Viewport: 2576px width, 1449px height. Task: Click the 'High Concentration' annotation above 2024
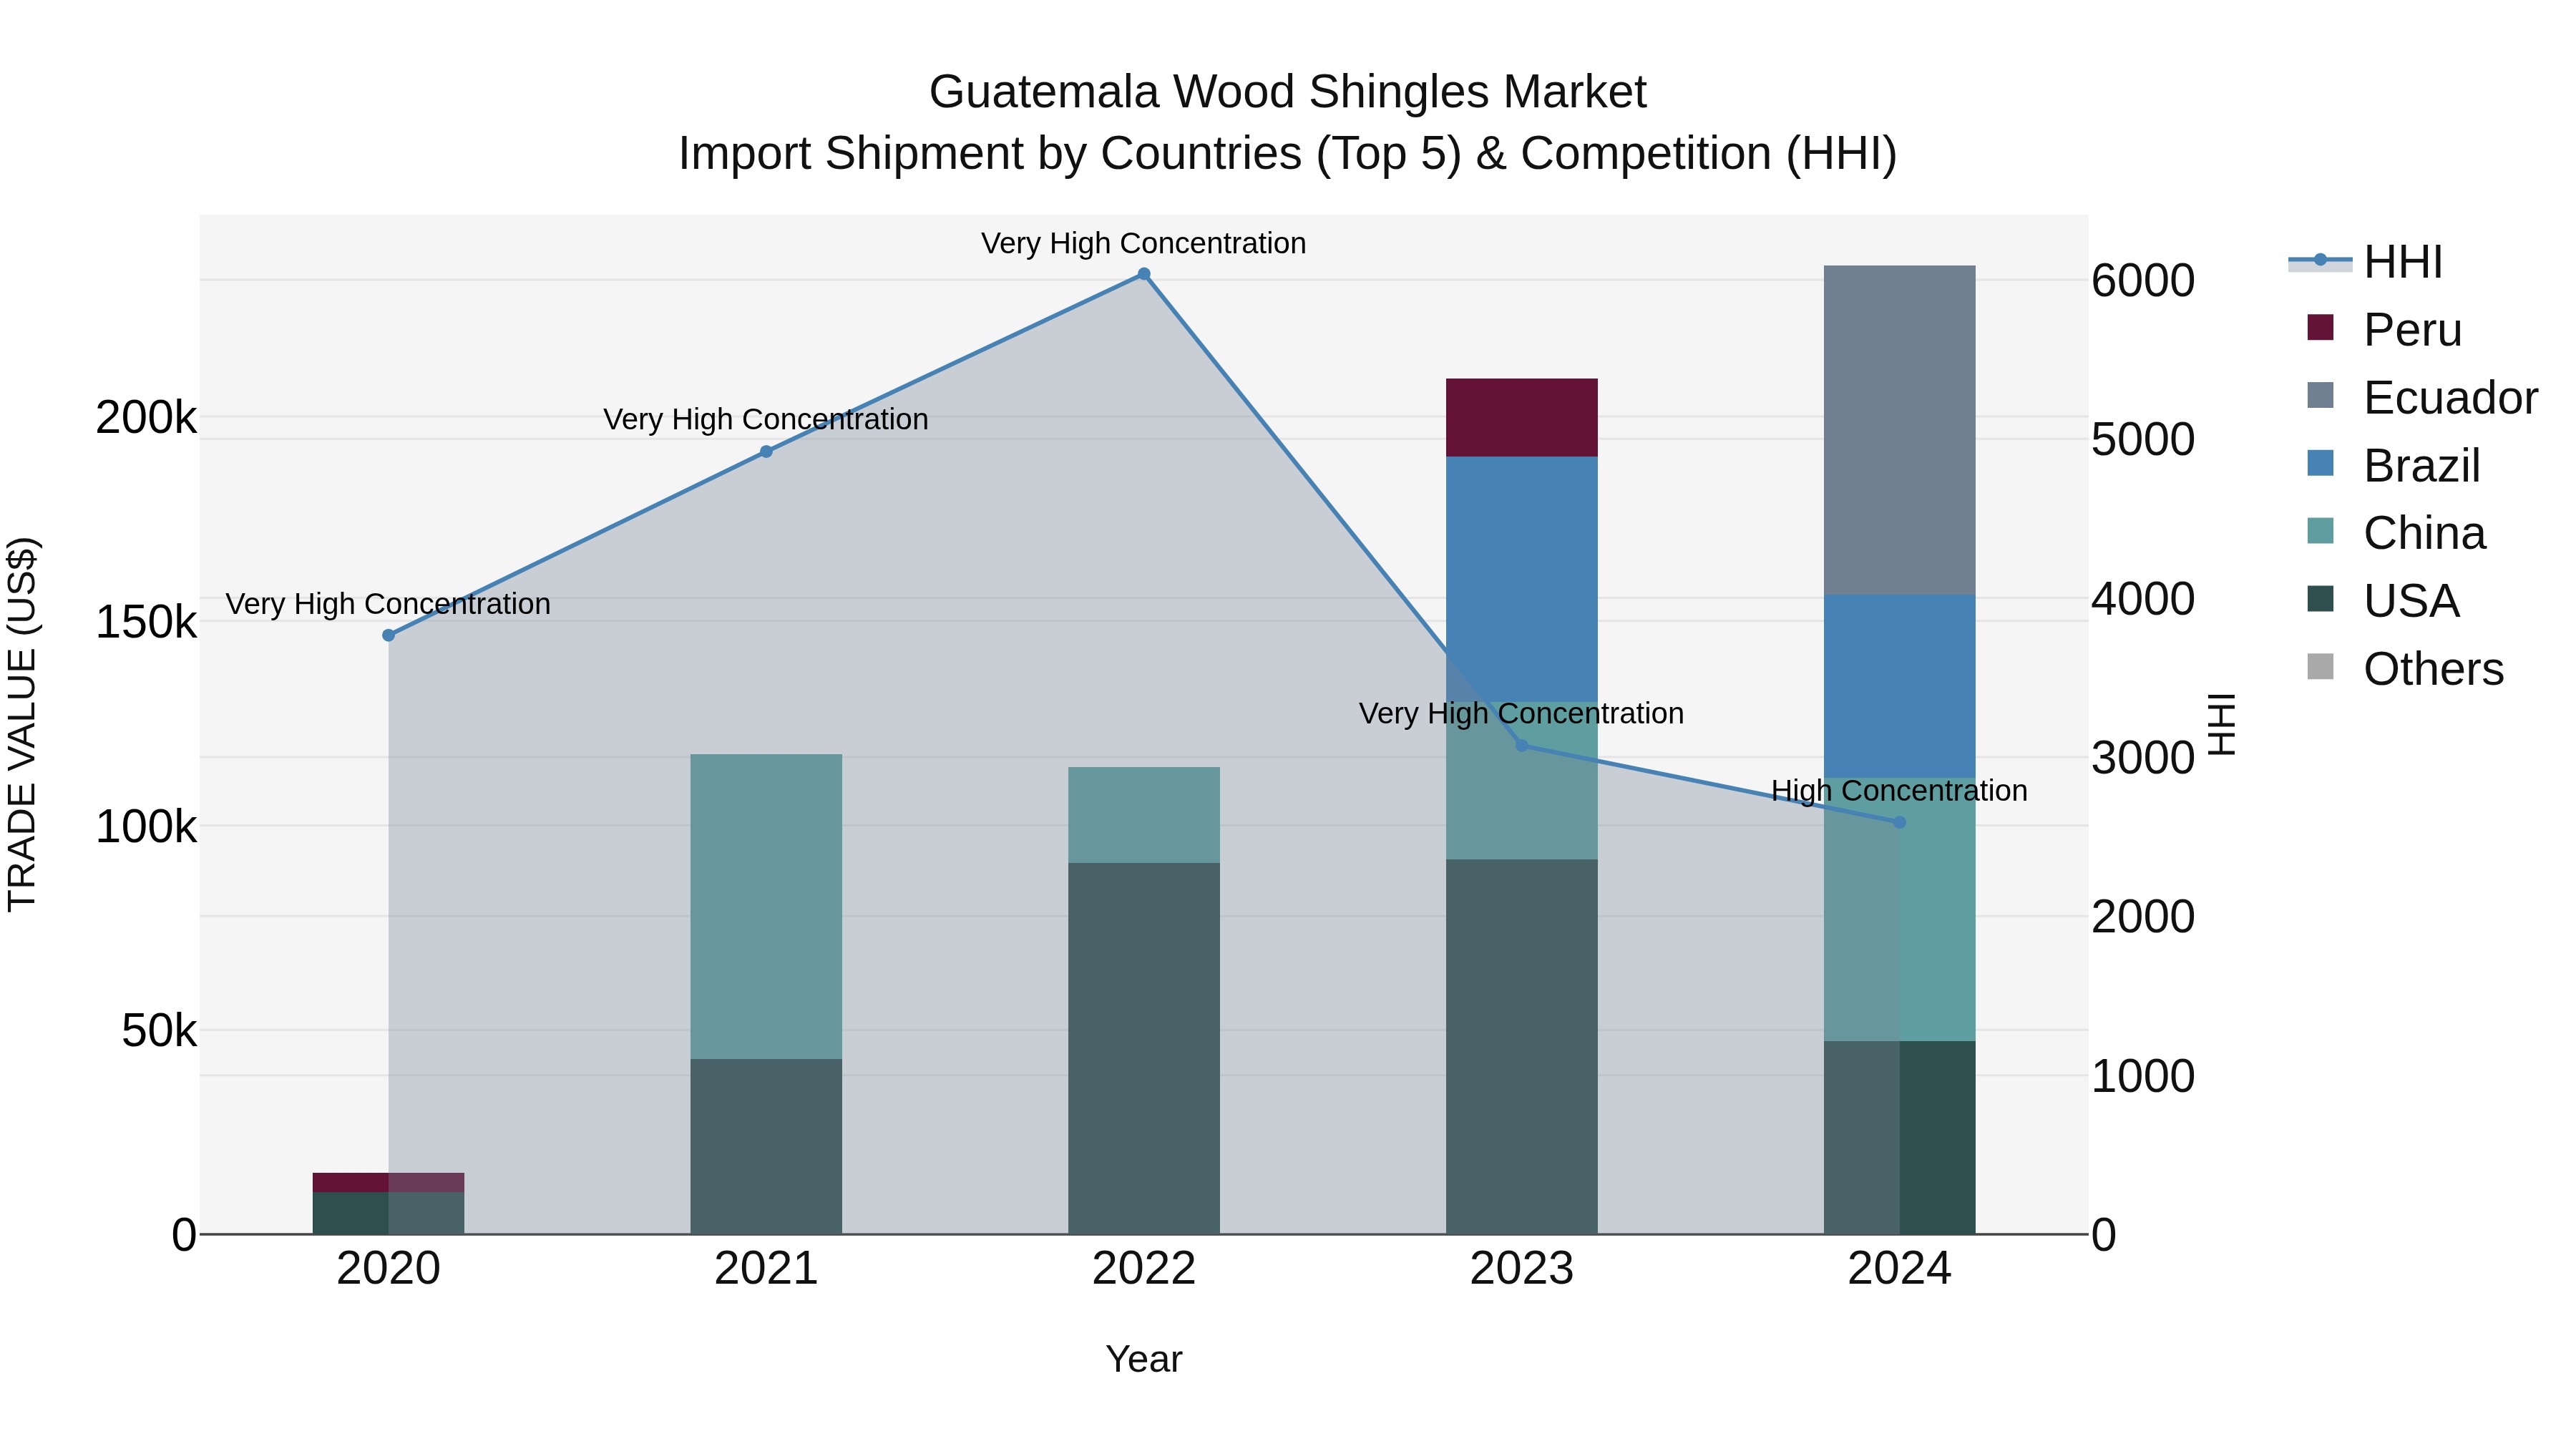(x=1900, y=791)
